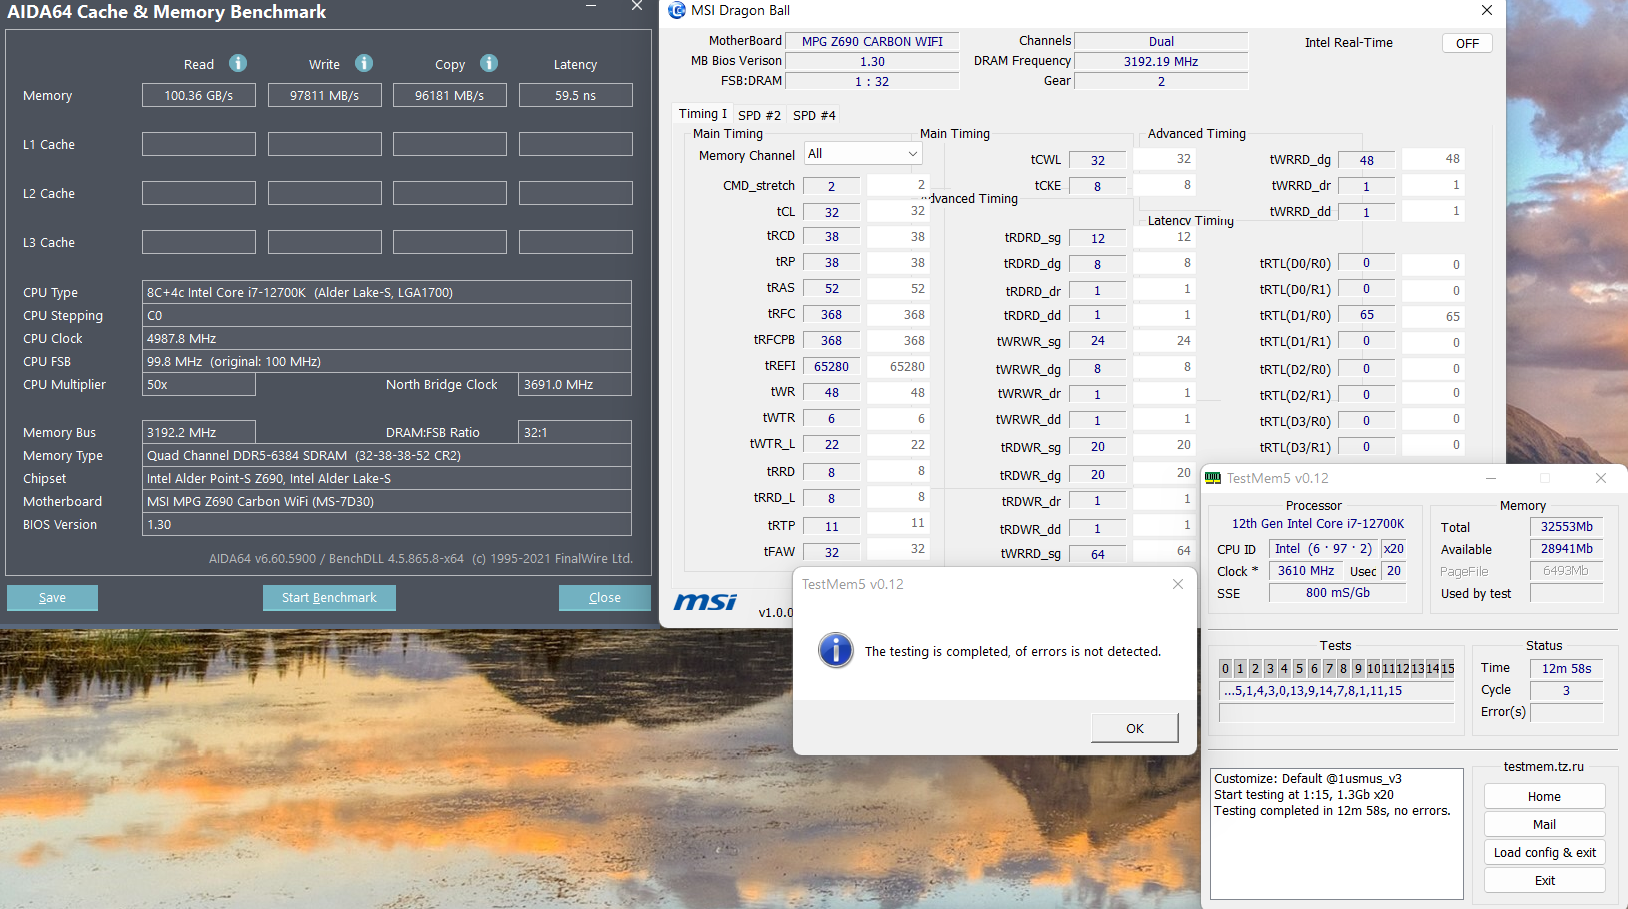1628x909 pixels.
Task: Select the CMD_stretch blue value field
Action: [831, 186]
